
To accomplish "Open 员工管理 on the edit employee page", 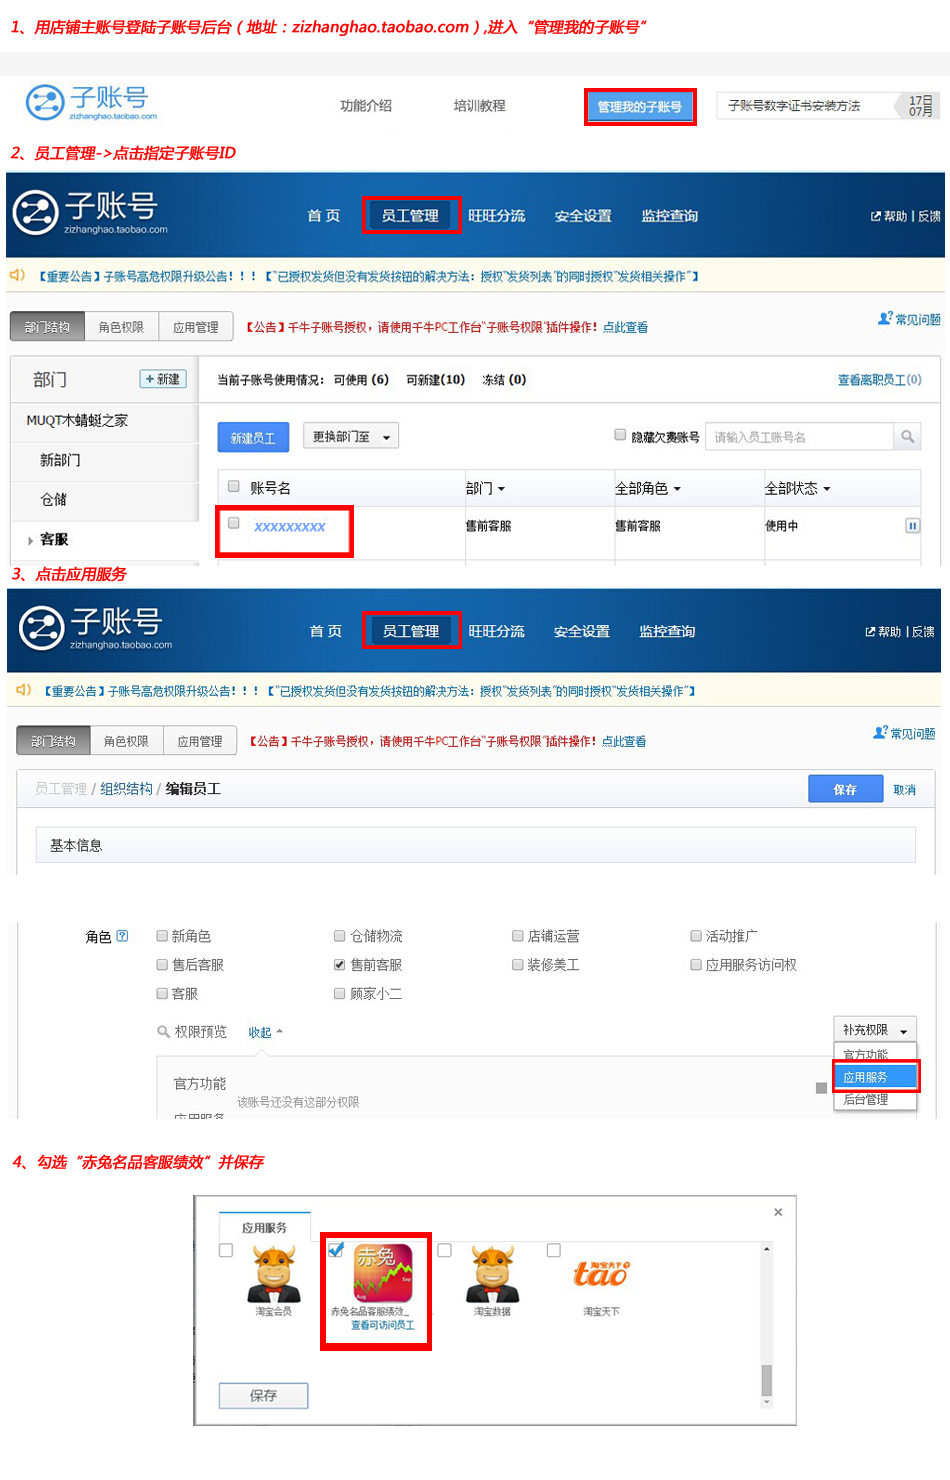I will click(x=410, y=631).
